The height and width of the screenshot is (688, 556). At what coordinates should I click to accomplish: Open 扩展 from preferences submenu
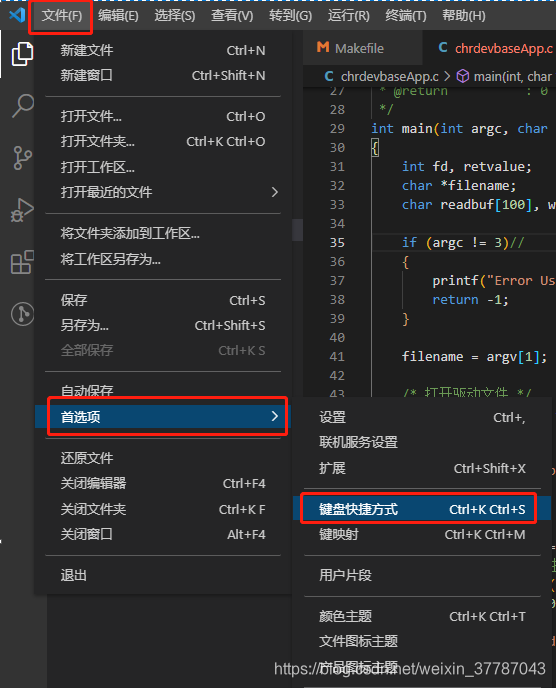click(x=422, y=468)
